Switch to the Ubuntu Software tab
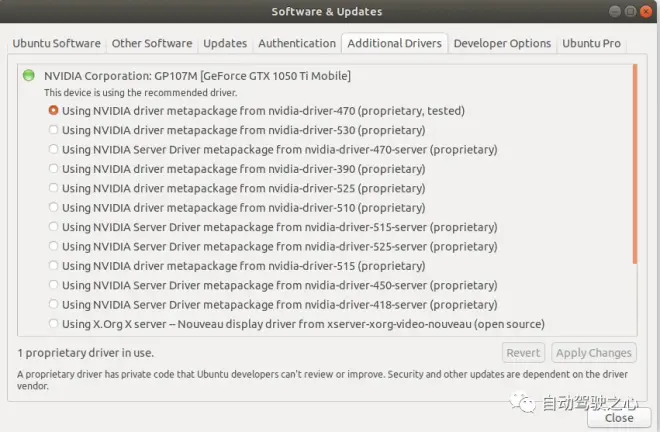Viewport: 660px width, 432px height. tap(56, 43)
